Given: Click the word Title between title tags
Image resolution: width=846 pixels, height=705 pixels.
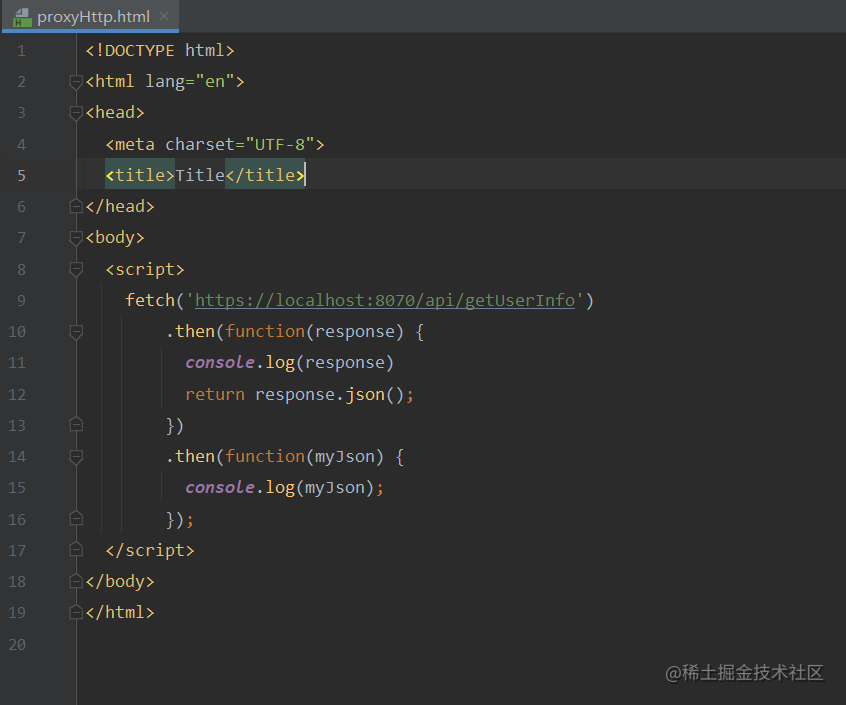Looking at the screenshot, I should [x=200, y=175].
